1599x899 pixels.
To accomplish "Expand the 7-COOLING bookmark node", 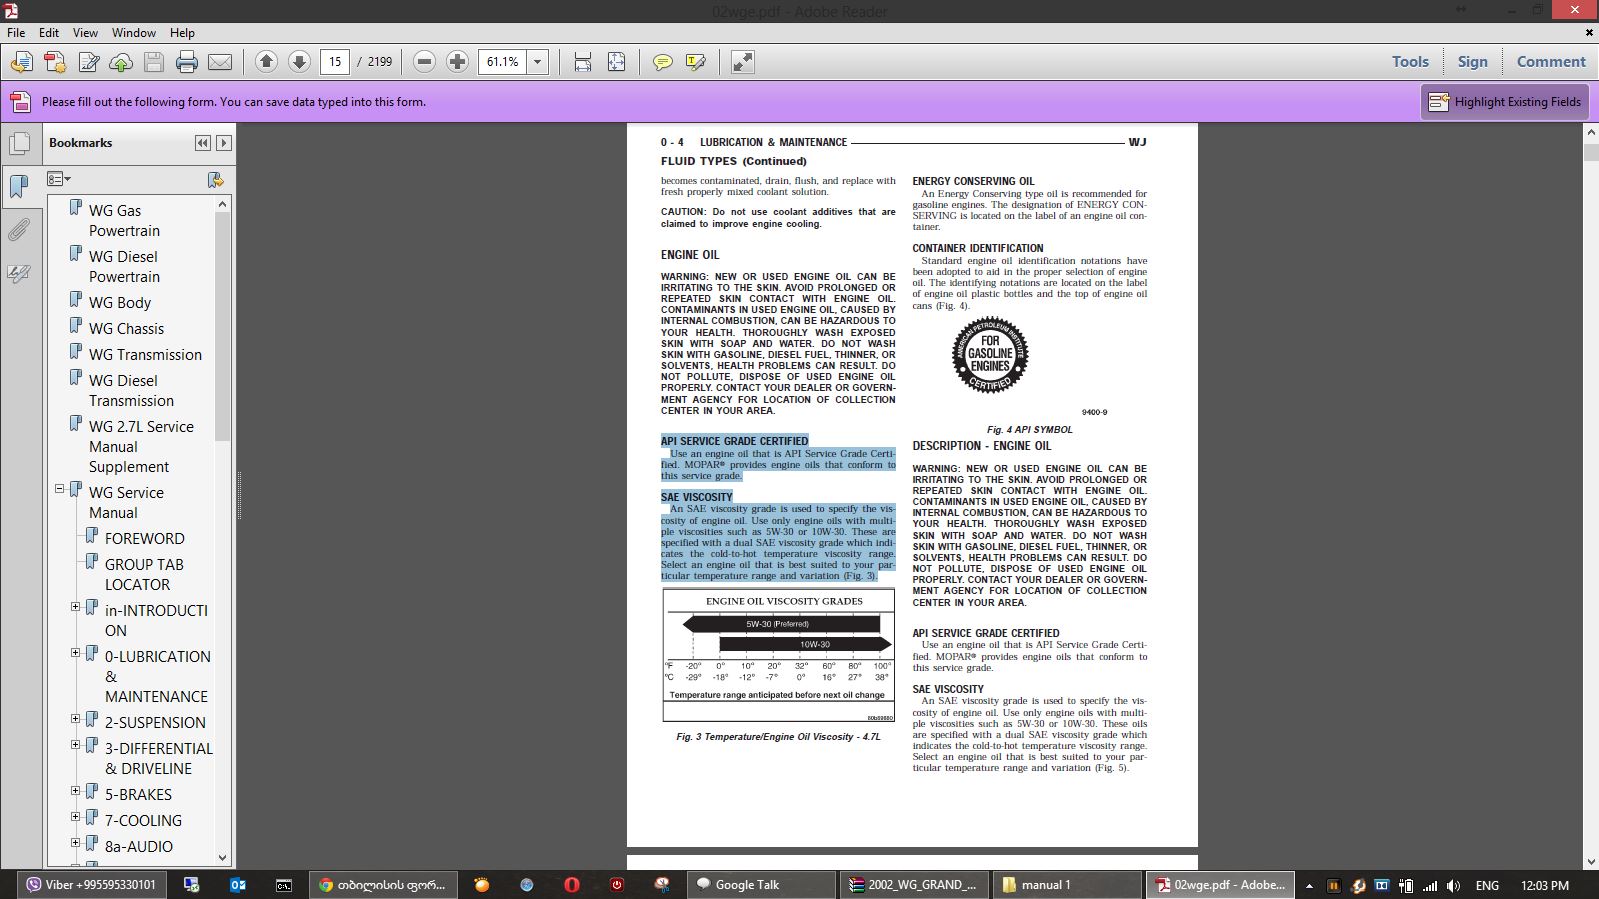I will pyautogui.click(x=76, y=817).
